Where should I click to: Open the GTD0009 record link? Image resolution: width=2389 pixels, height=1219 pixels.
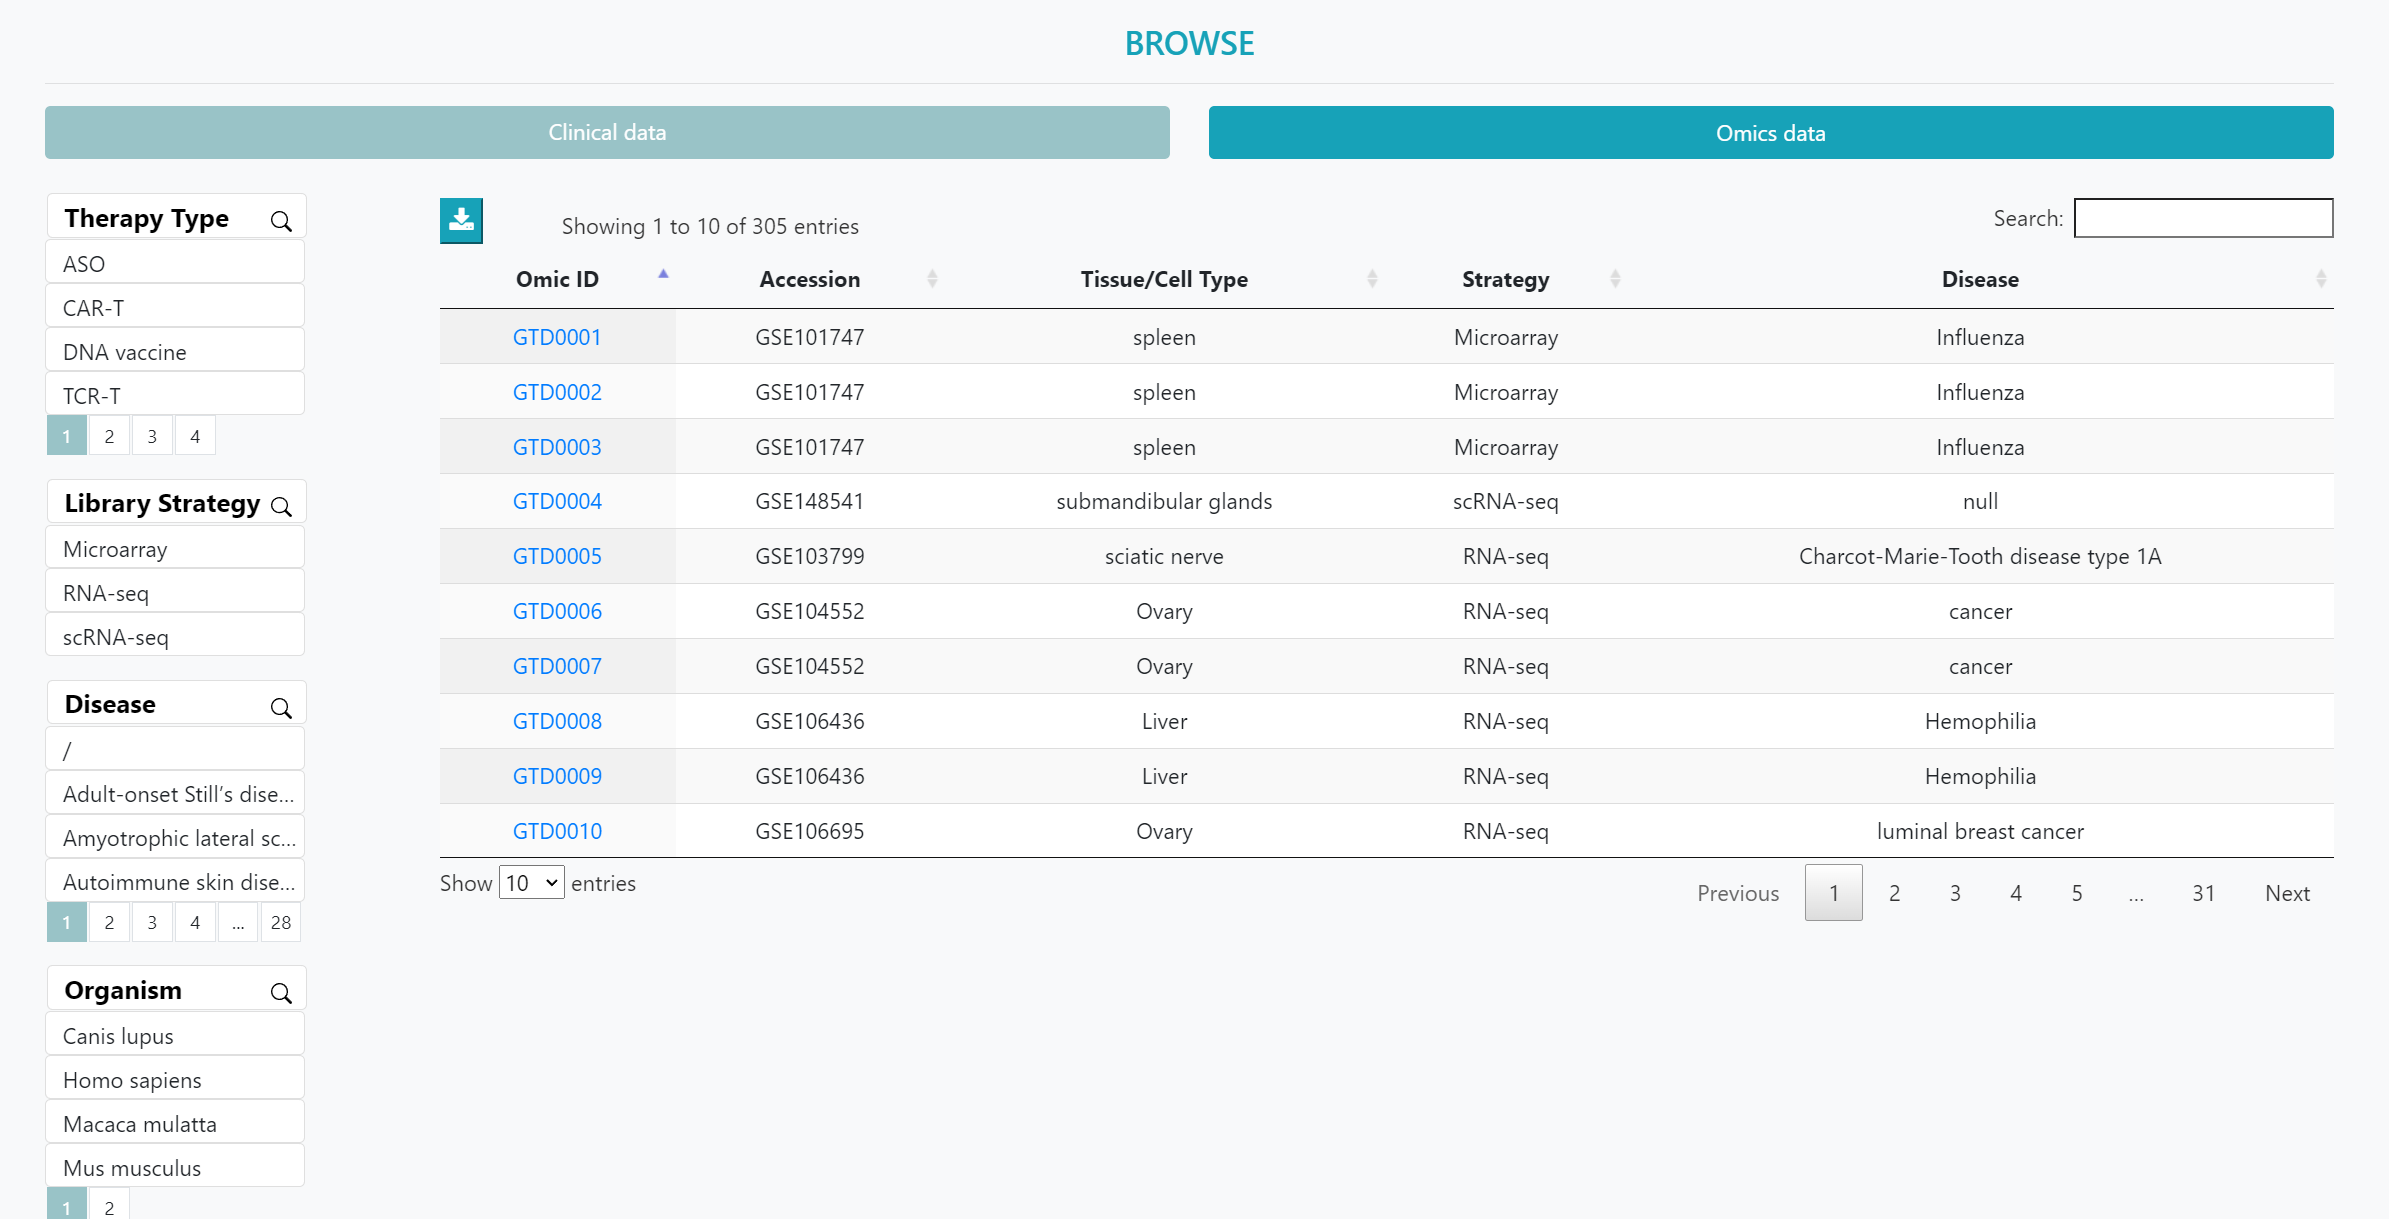tap(557, 776)
